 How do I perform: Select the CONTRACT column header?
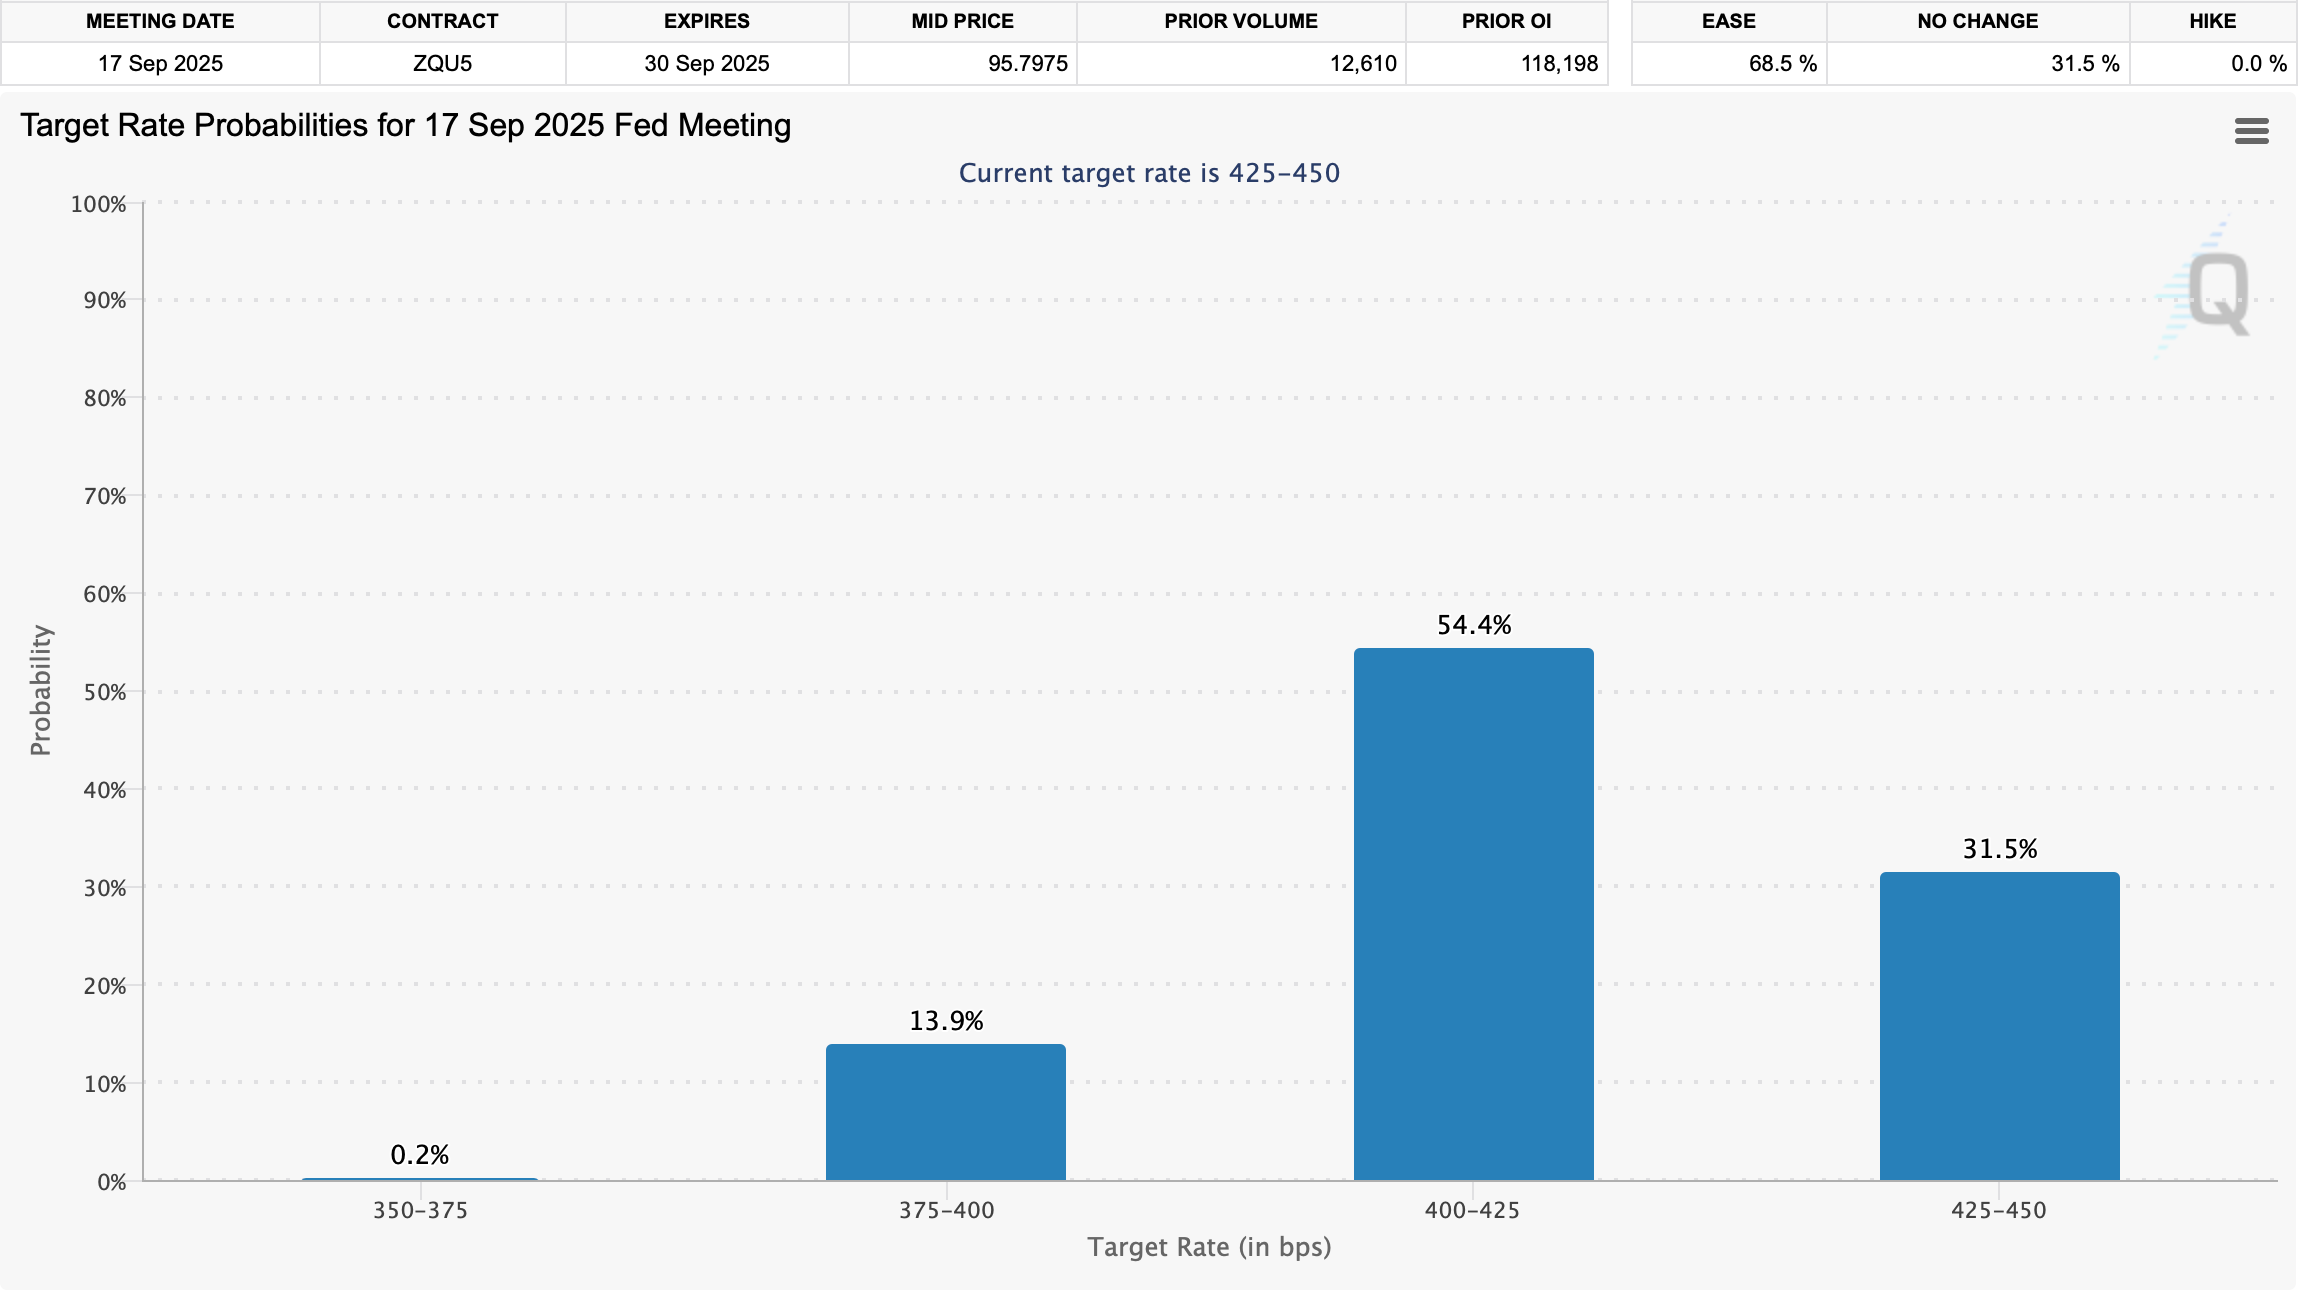click(x=442, y=21)
